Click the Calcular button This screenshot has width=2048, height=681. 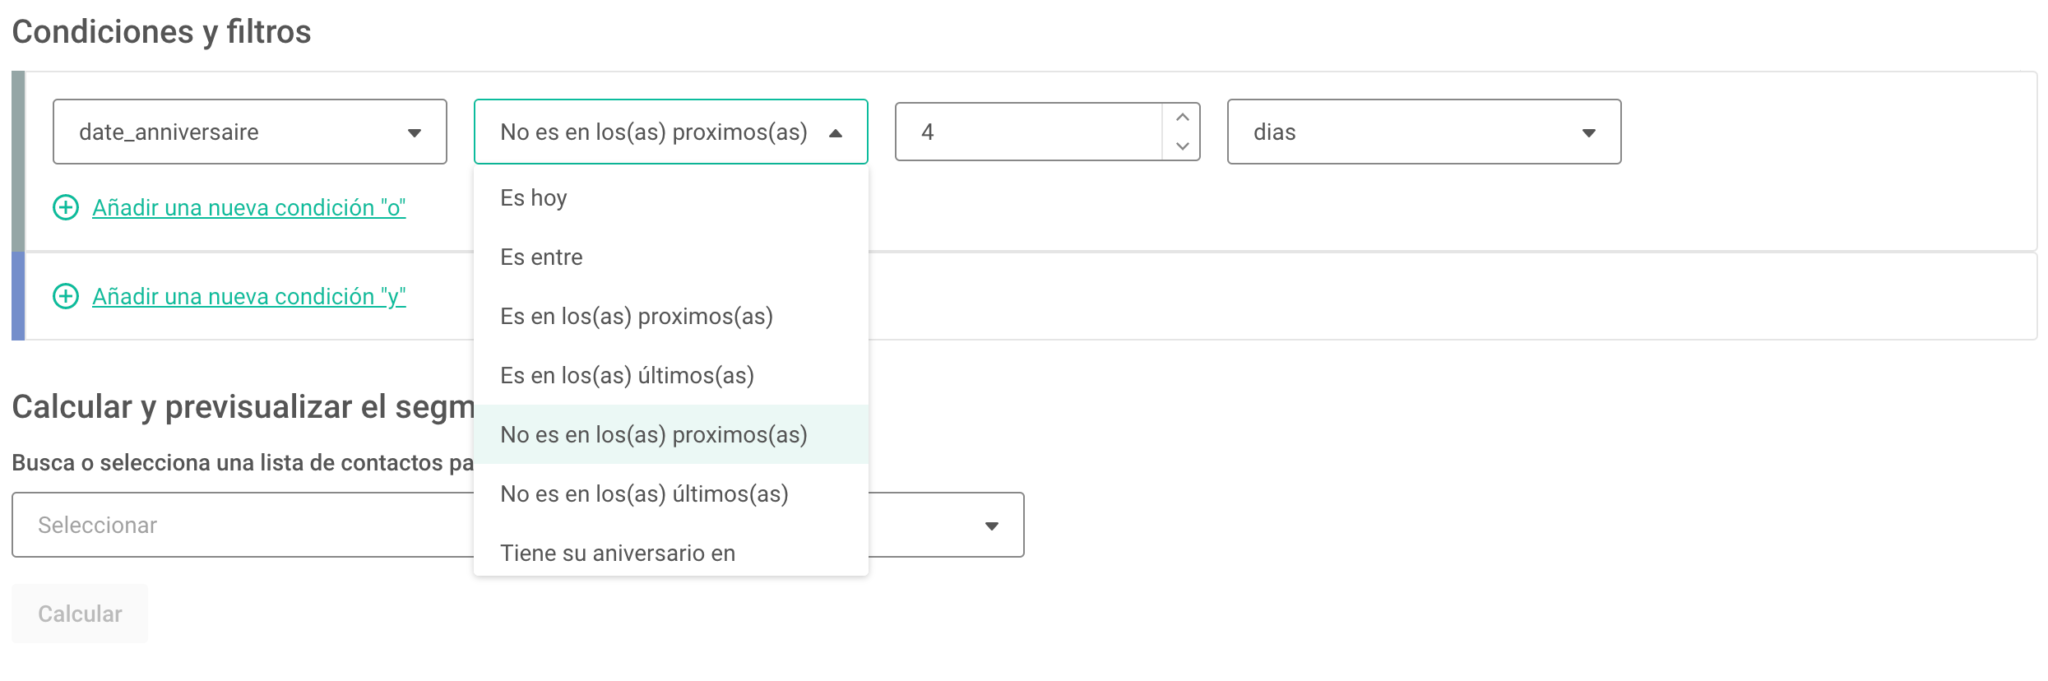click(80, 614)
